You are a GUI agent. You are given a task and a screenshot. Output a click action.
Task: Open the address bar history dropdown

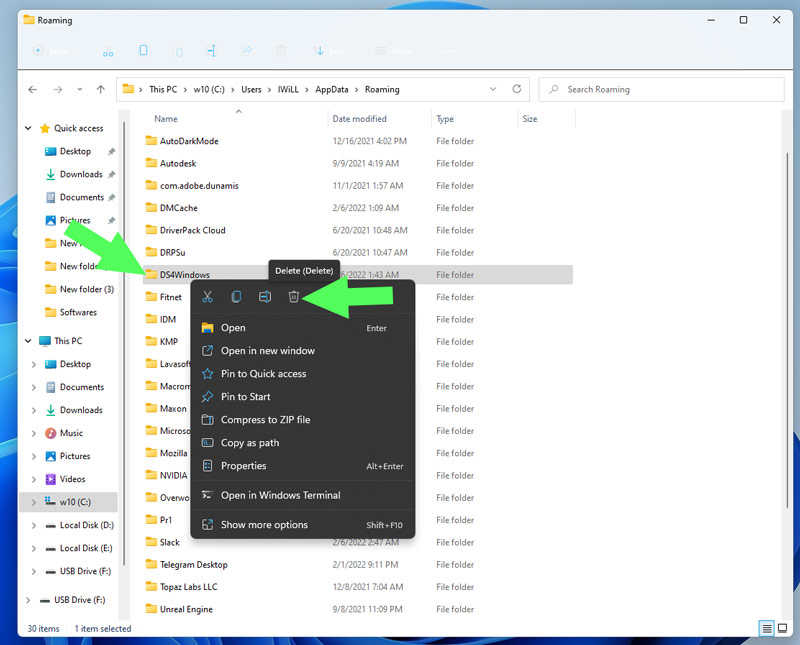point(493,89)
